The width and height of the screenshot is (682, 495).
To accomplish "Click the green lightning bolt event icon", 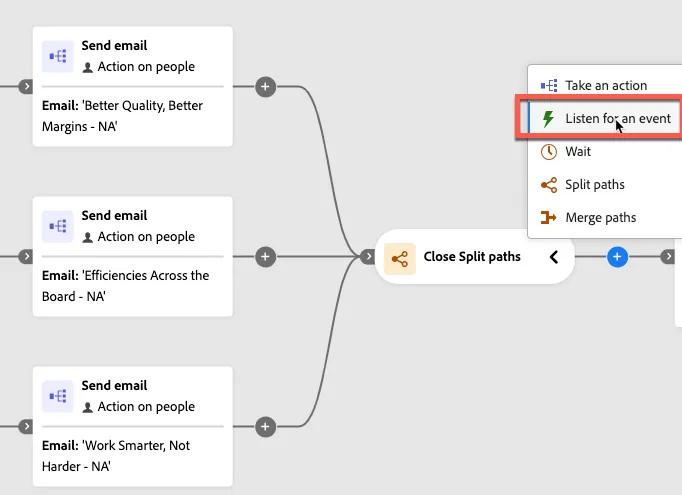I will (548, 118).
